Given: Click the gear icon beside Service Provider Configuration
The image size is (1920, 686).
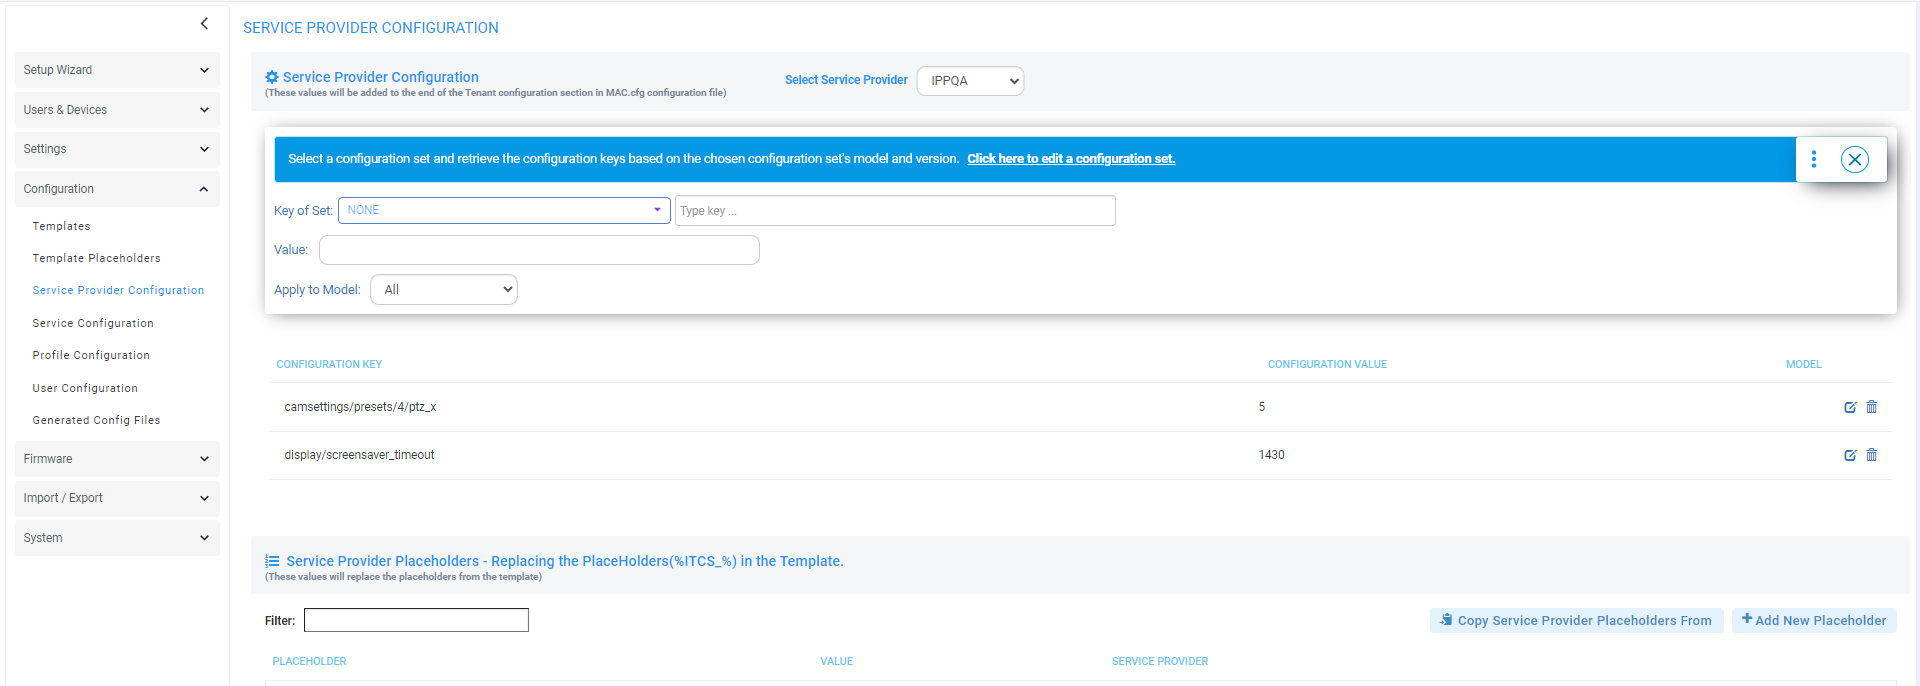Looking at the screenshot, I should point(272,77).
